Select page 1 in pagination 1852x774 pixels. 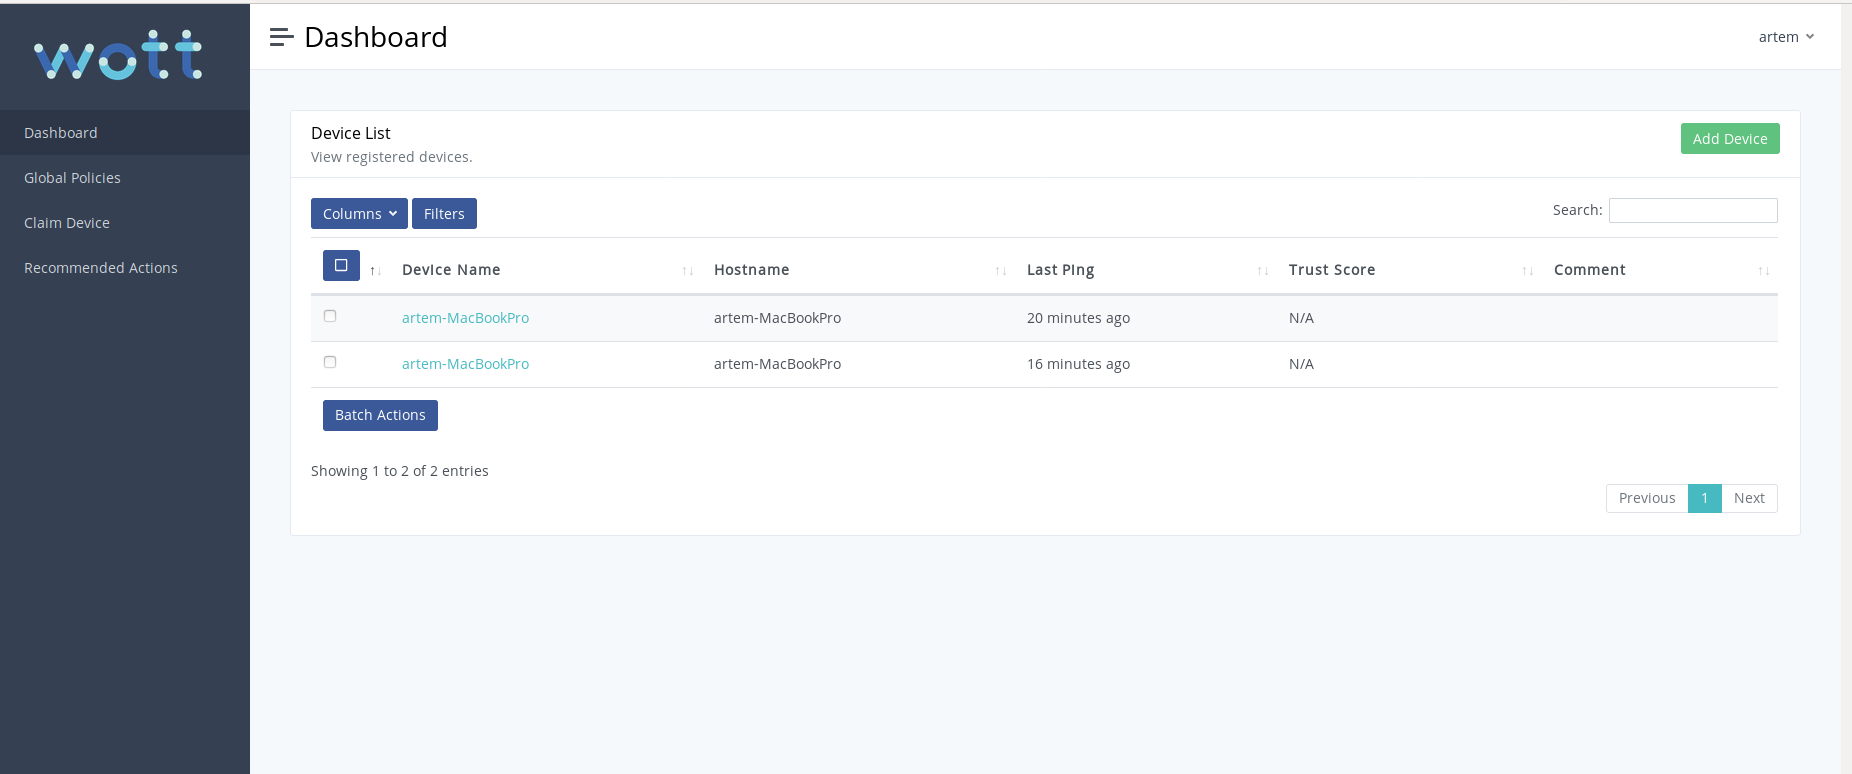1705,498
